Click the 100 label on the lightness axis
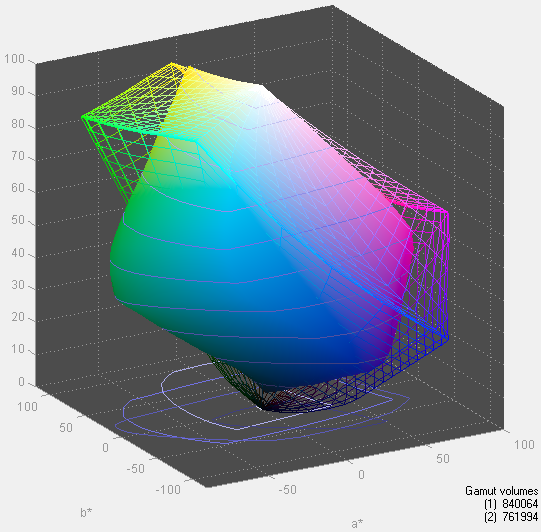This screenshot has width=541, height=532. [x=14, y=59]
